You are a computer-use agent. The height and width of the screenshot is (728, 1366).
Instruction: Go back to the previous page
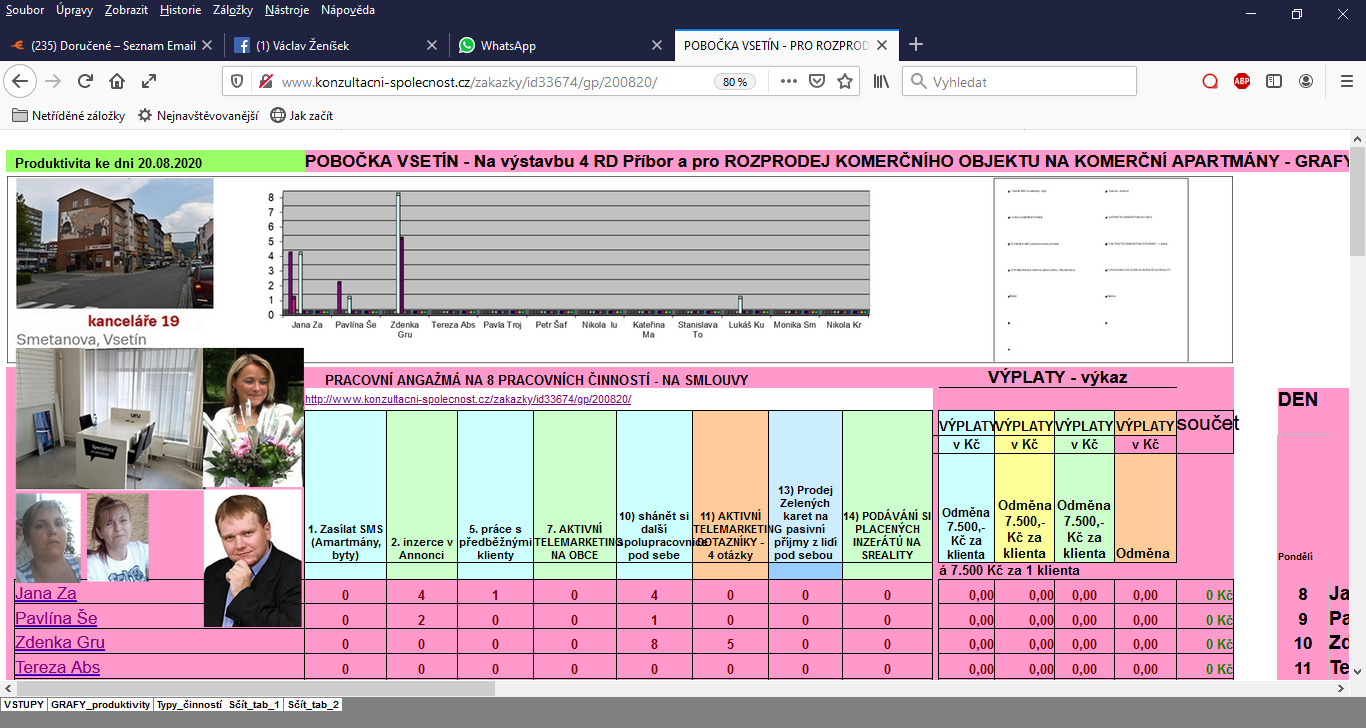(x=21, y=81)
